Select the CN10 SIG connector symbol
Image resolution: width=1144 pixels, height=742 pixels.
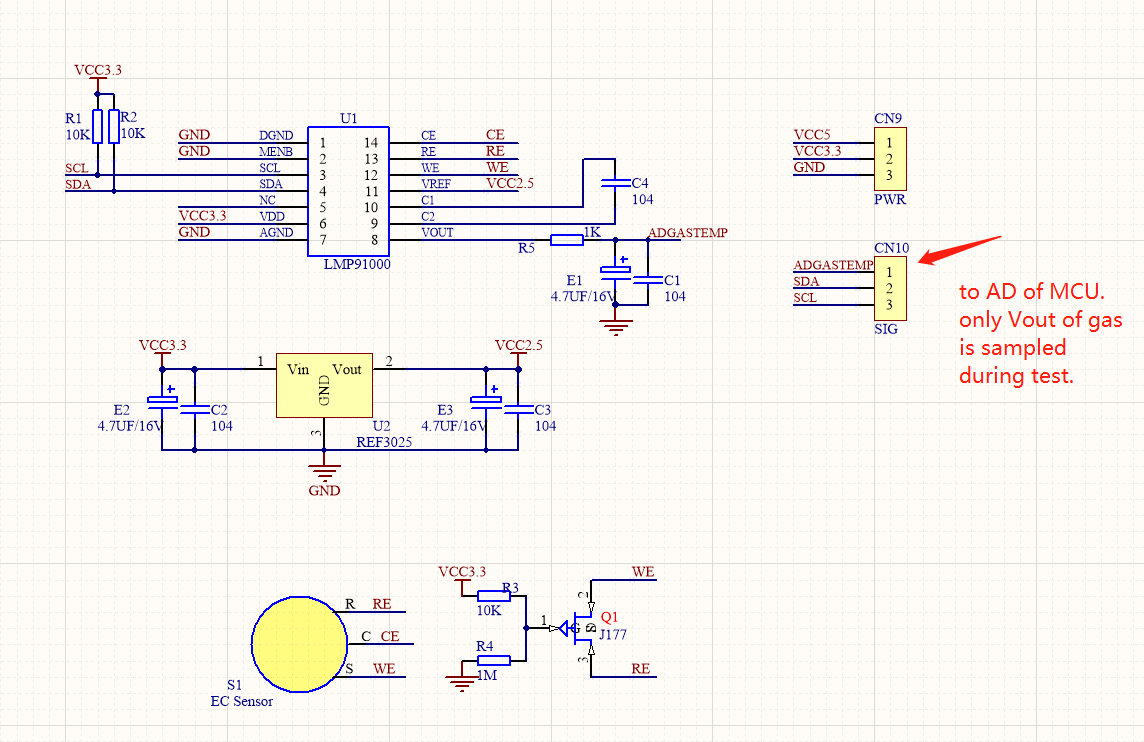889,288
